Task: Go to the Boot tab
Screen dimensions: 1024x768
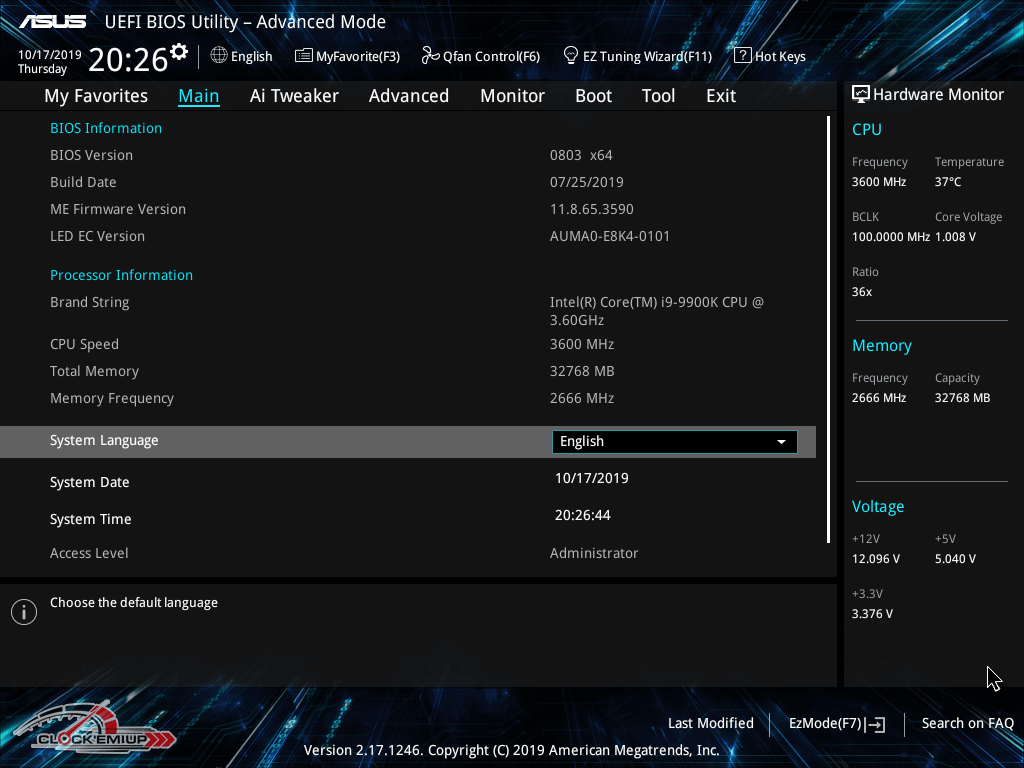Action: click(x=593, y=96)
